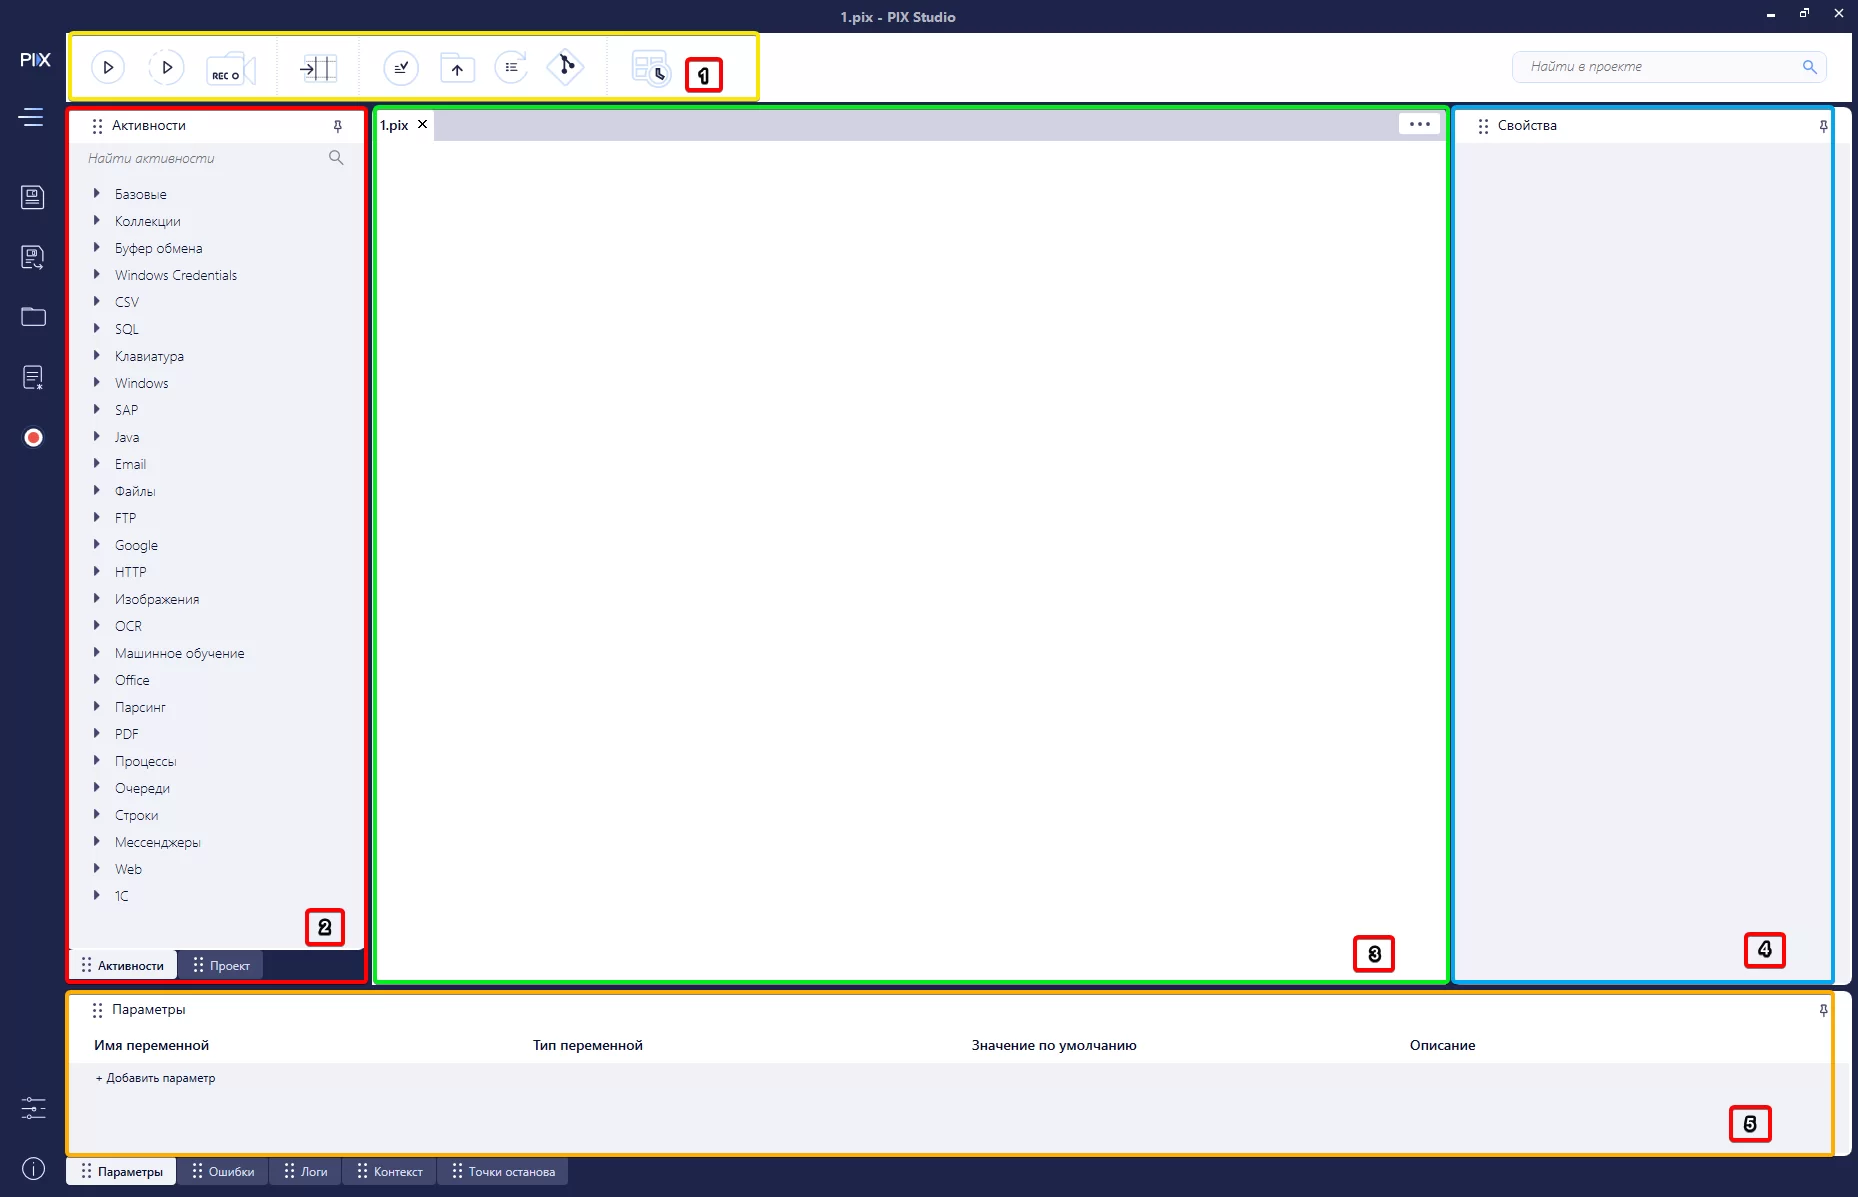The width and height of the screenshot is (1858, 1197).
Task: Switch to the Ошибки tab
Action: click(223, 1172)
